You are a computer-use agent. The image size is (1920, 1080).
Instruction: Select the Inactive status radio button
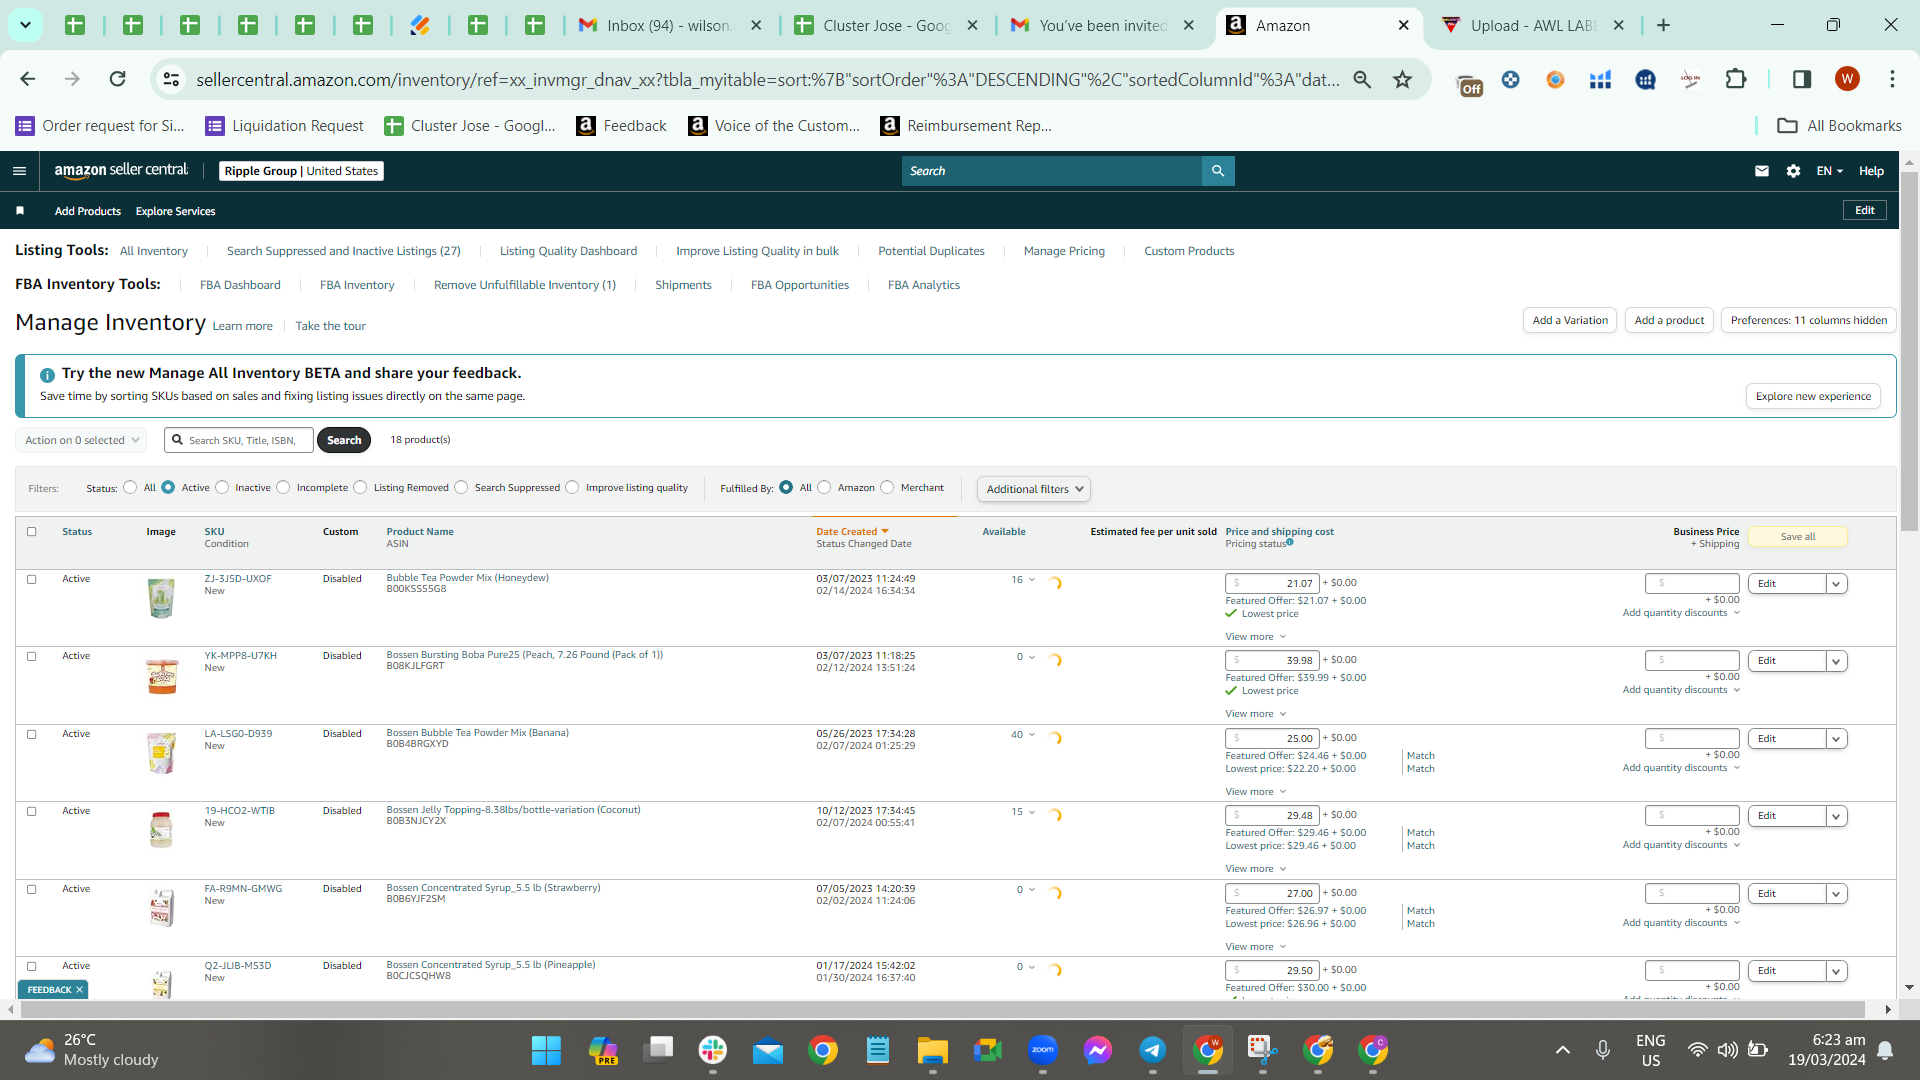pyautogui.click(x=222, y=488)
